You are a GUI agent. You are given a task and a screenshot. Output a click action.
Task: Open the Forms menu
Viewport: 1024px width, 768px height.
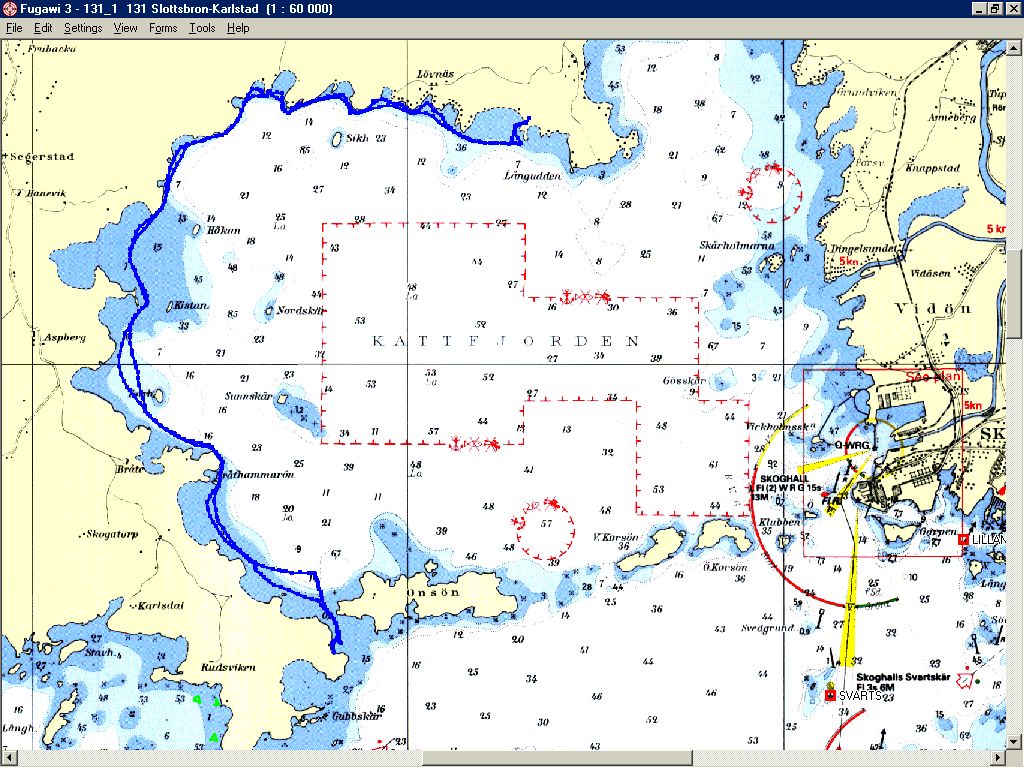(163, 28)
